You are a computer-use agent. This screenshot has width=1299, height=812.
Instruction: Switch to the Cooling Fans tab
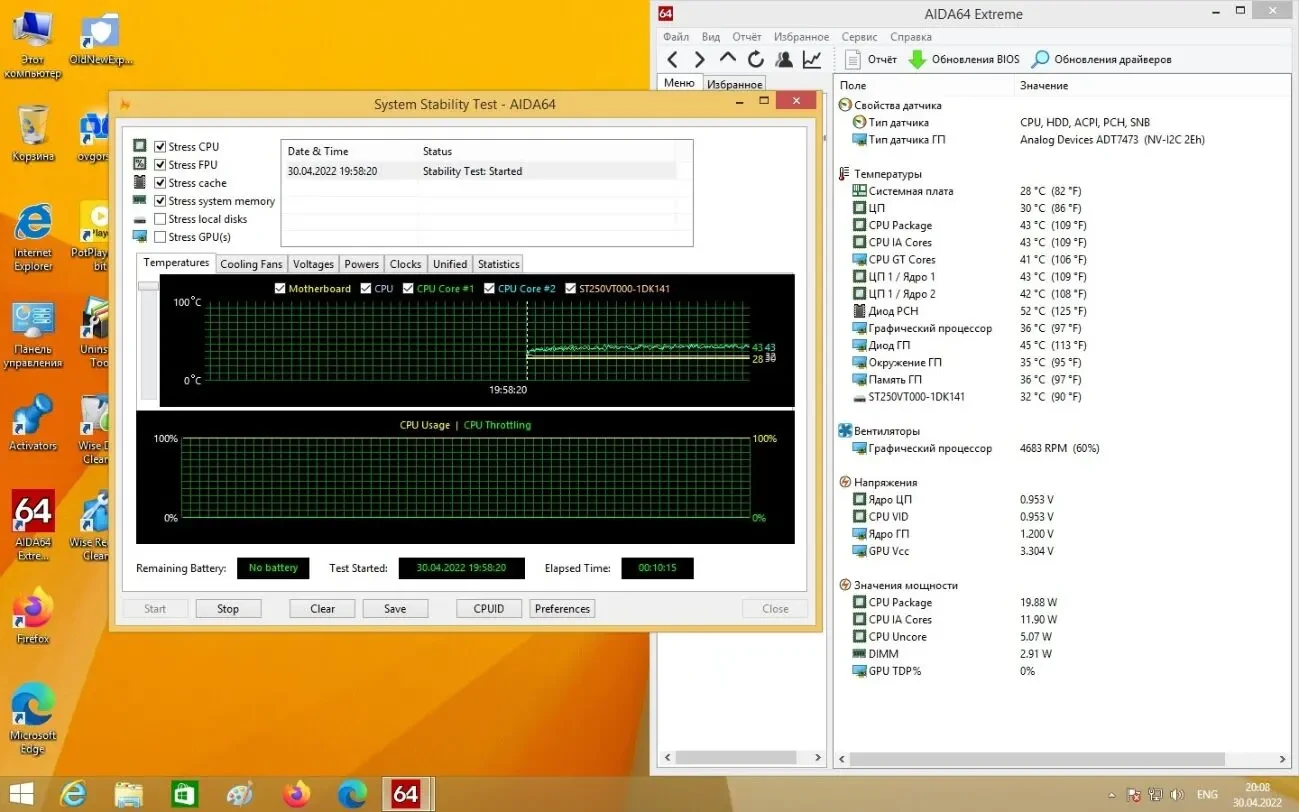(251, 263)
